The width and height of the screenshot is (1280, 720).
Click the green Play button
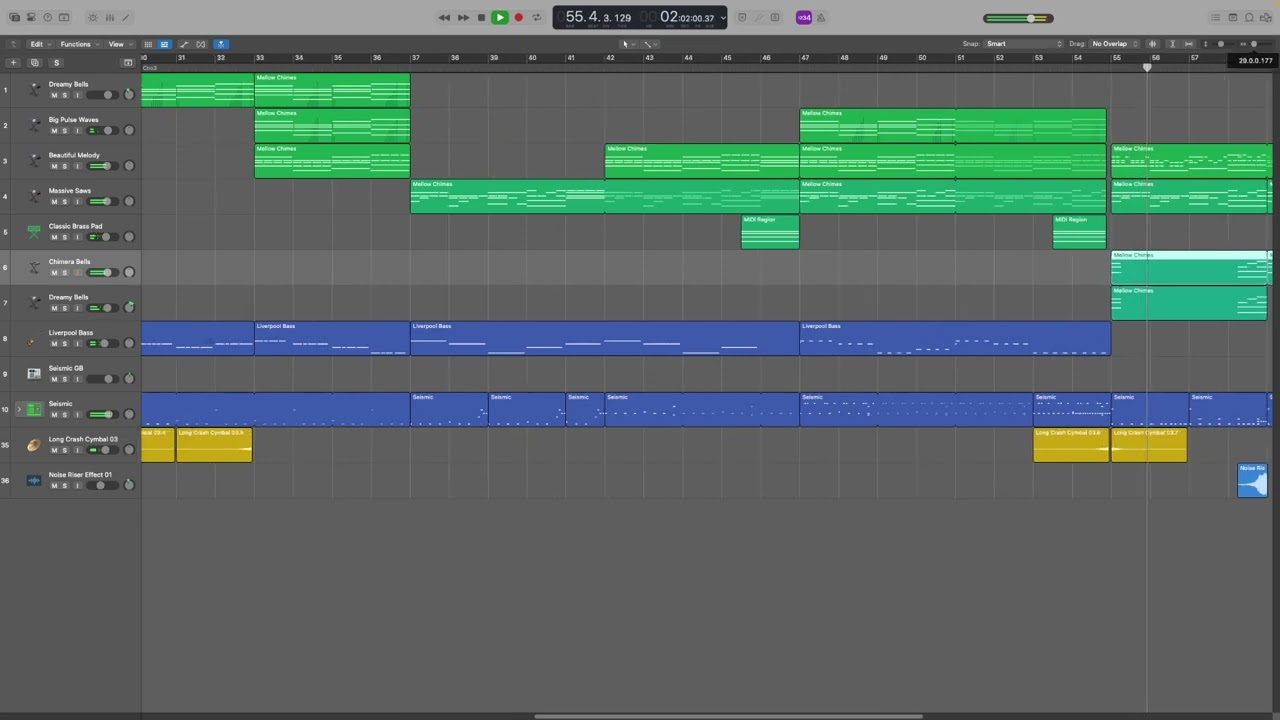pos(500,17)
